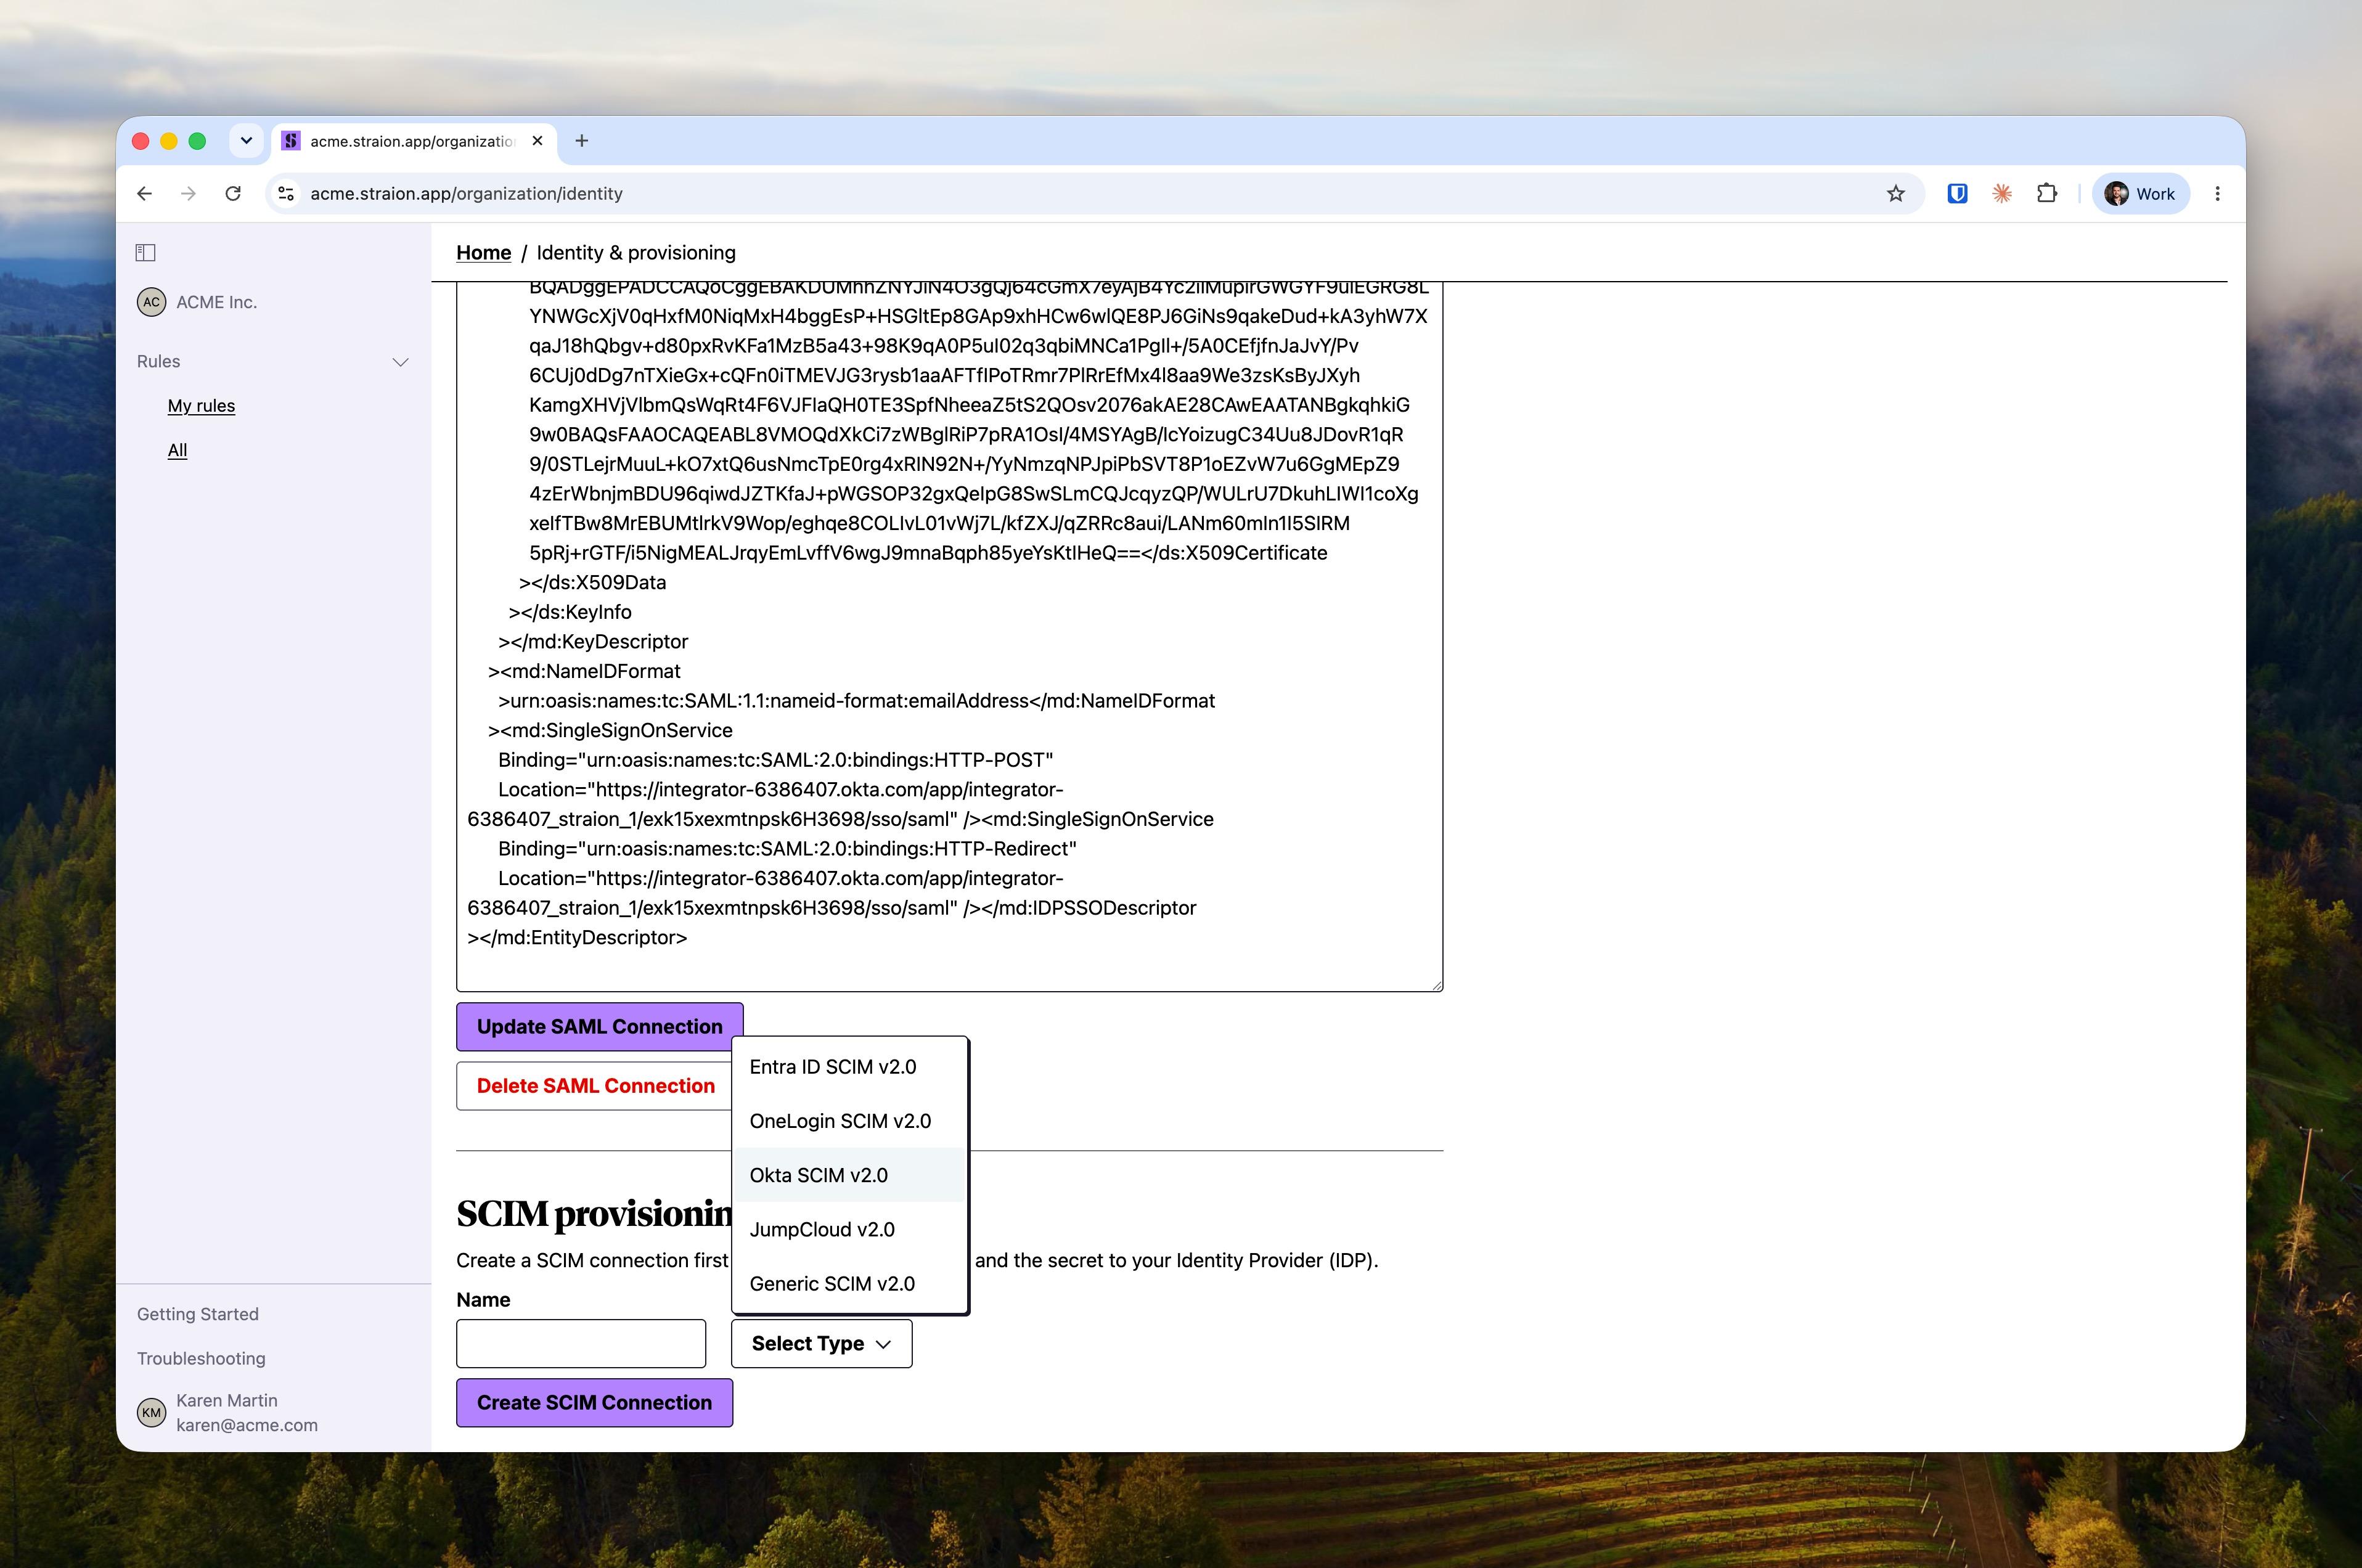Image resolution: width=2362 pixels, height=1568 pixels.
Task: Open My rules in sidebar
Action: coord(201,406)
